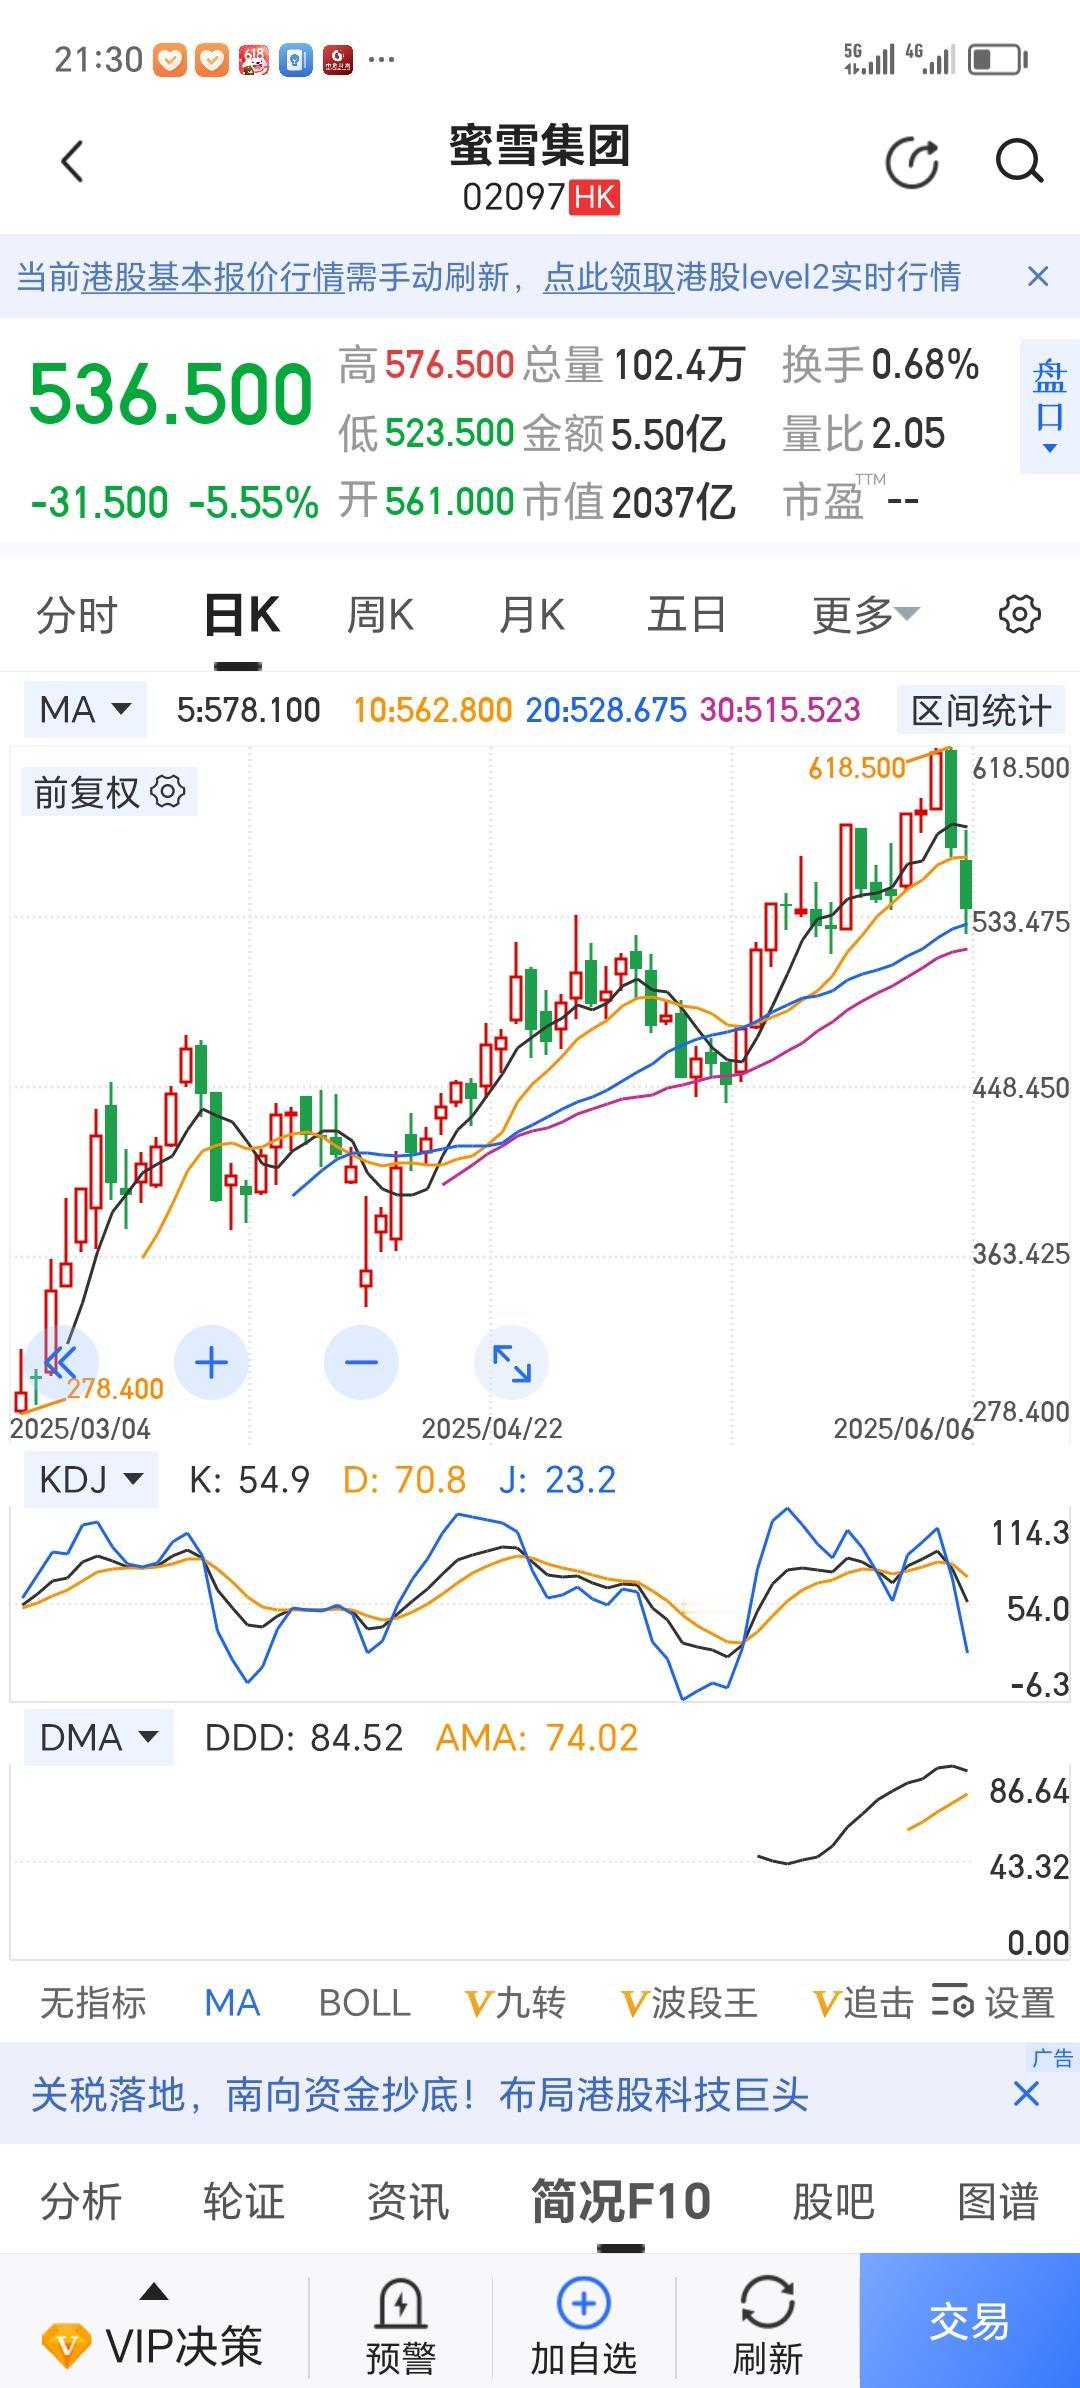Image resolution: width=1080 pixels, height=2388 pixels.
Task: Tap the MA 20:528.675 value
Action: (x=607, y=711)
